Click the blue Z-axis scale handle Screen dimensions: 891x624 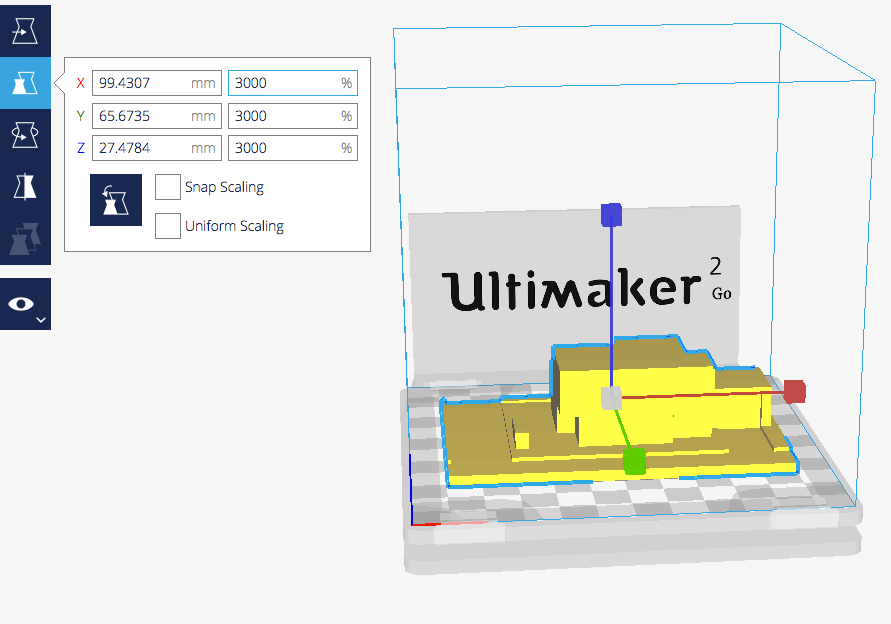pos(611,215)
